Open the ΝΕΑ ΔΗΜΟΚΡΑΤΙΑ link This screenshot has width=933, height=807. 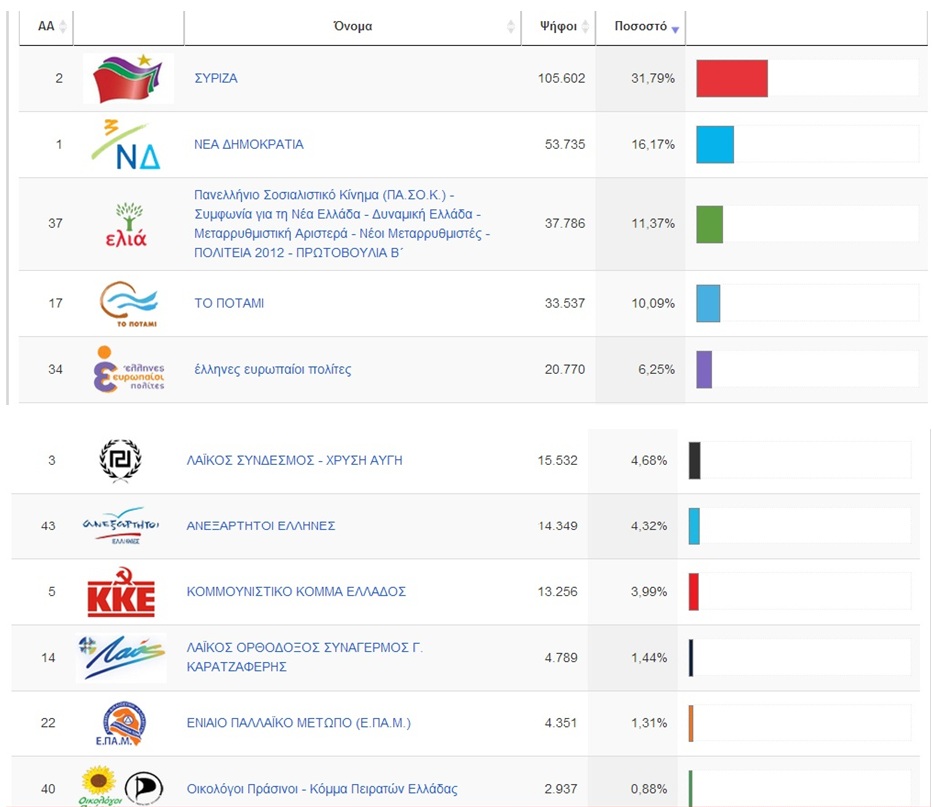[248, 144]
